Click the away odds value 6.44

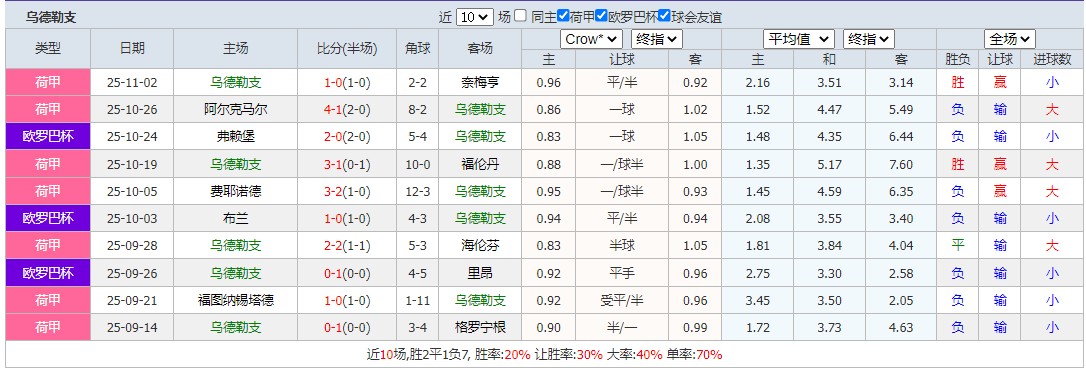[x=901, y=137]
